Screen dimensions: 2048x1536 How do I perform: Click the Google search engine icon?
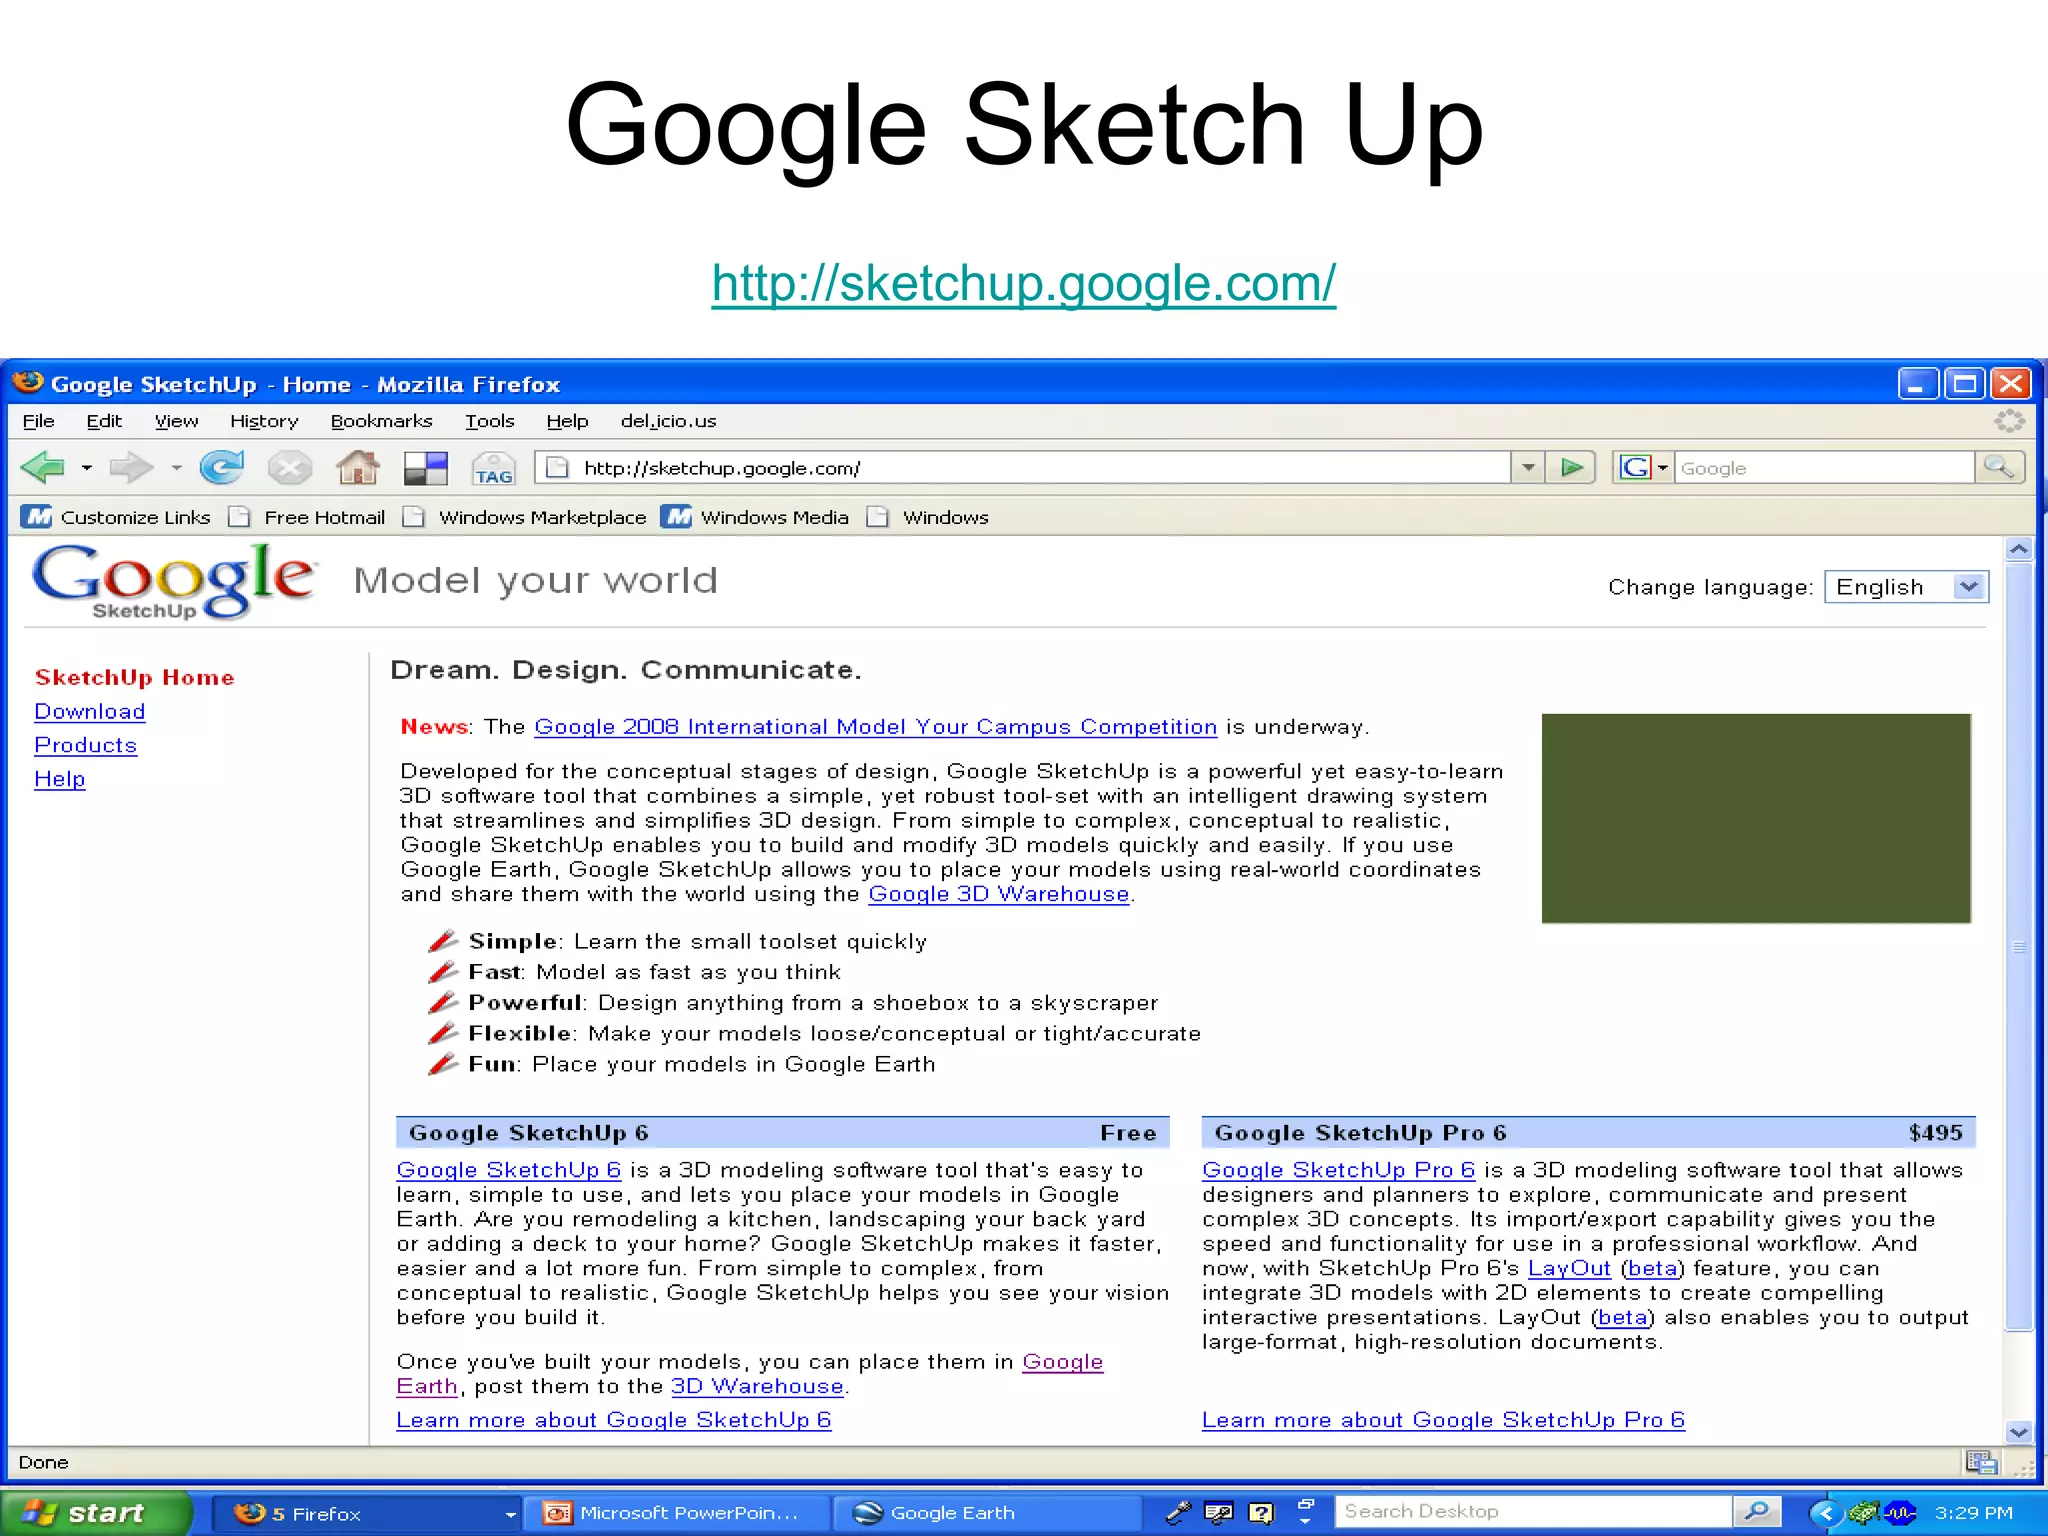[x=1635, y=467]
